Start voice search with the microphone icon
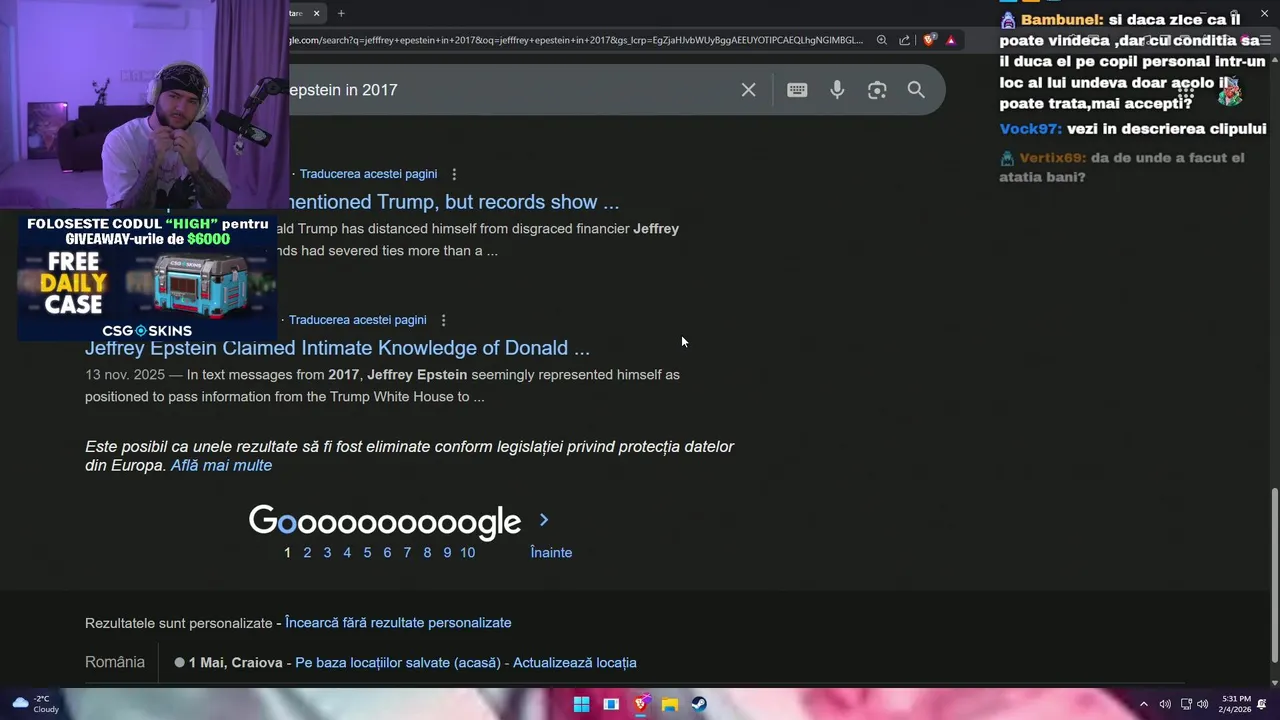The height and width of the screenshot is (720, 1280). point(837,90)
